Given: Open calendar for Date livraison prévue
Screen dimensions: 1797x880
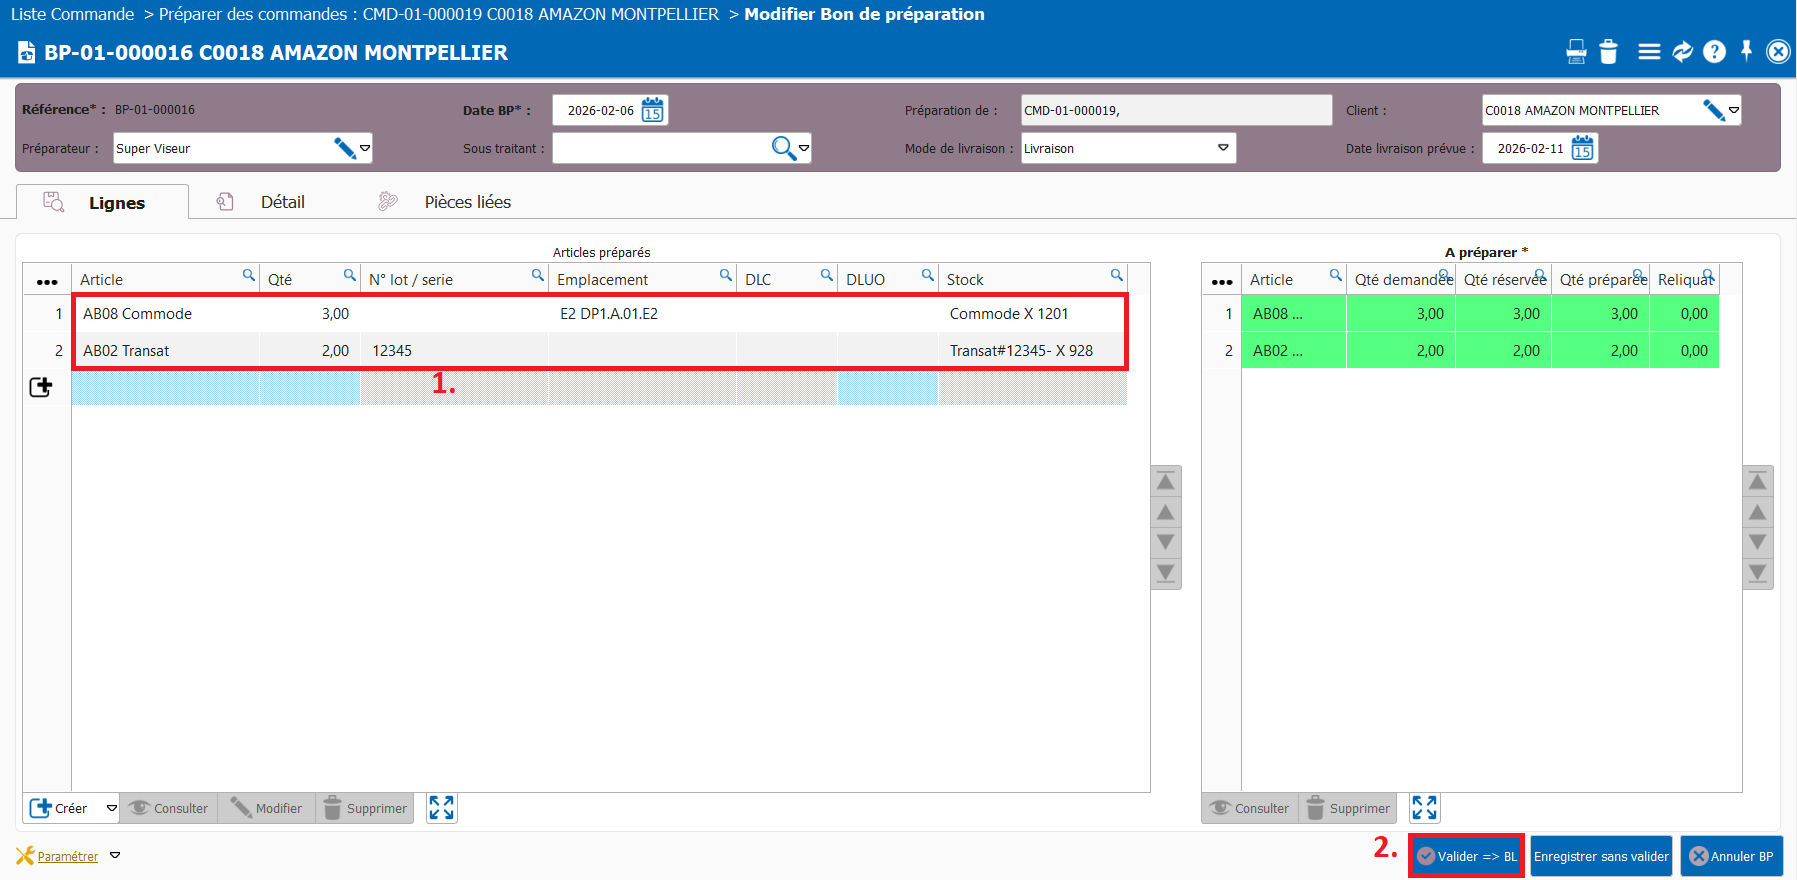Looking at the screenshot, I should (1582, 149).
